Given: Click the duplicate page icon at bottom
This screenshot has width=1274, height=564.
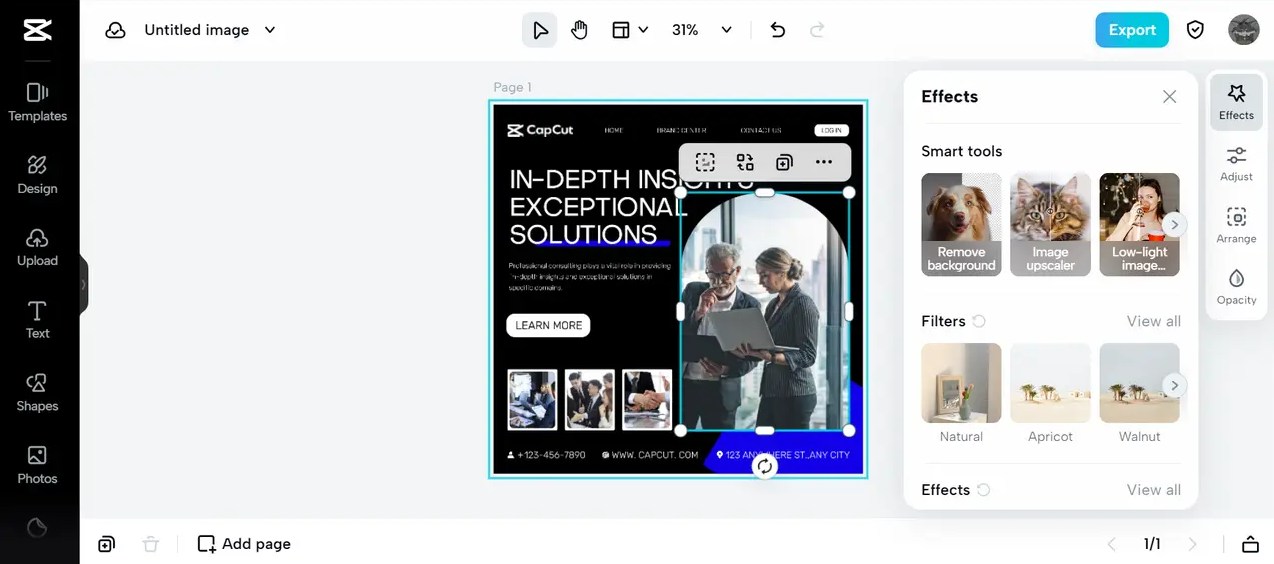Looking at the screenshot, I should tap(106, 544).
